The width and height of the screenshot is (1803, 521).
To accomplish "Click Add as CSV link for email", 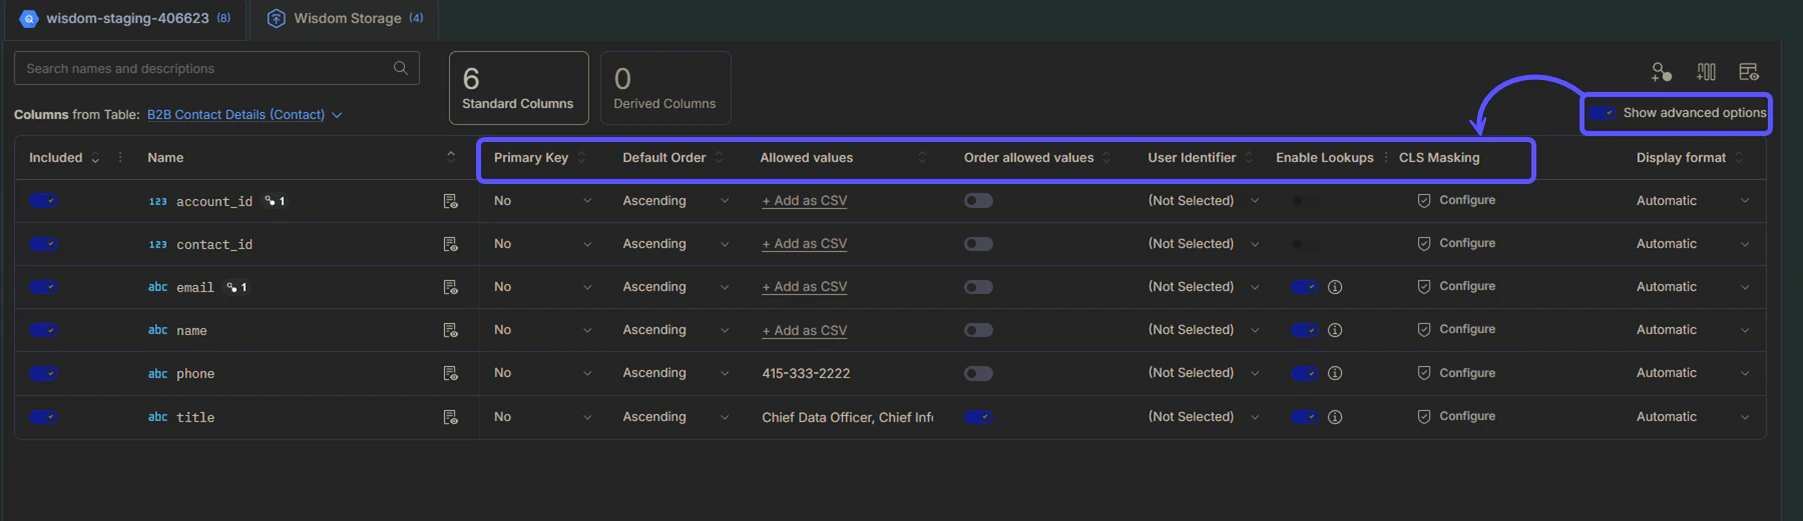I will 804,287.
